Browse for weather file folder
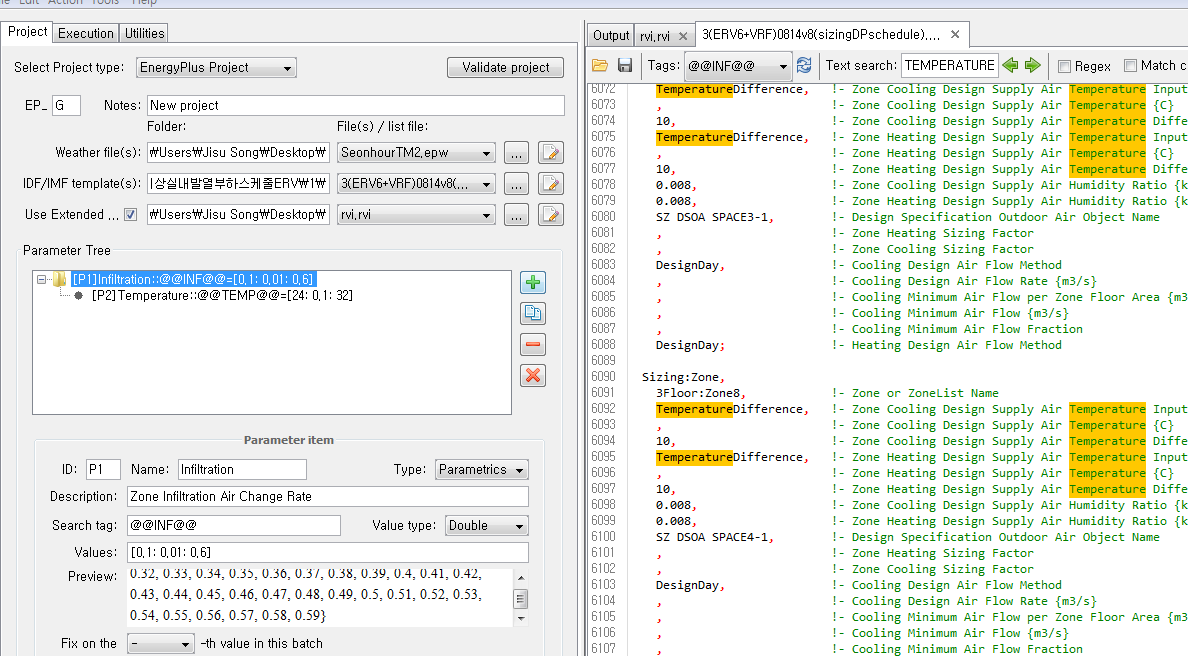 [x=516, y=153]
